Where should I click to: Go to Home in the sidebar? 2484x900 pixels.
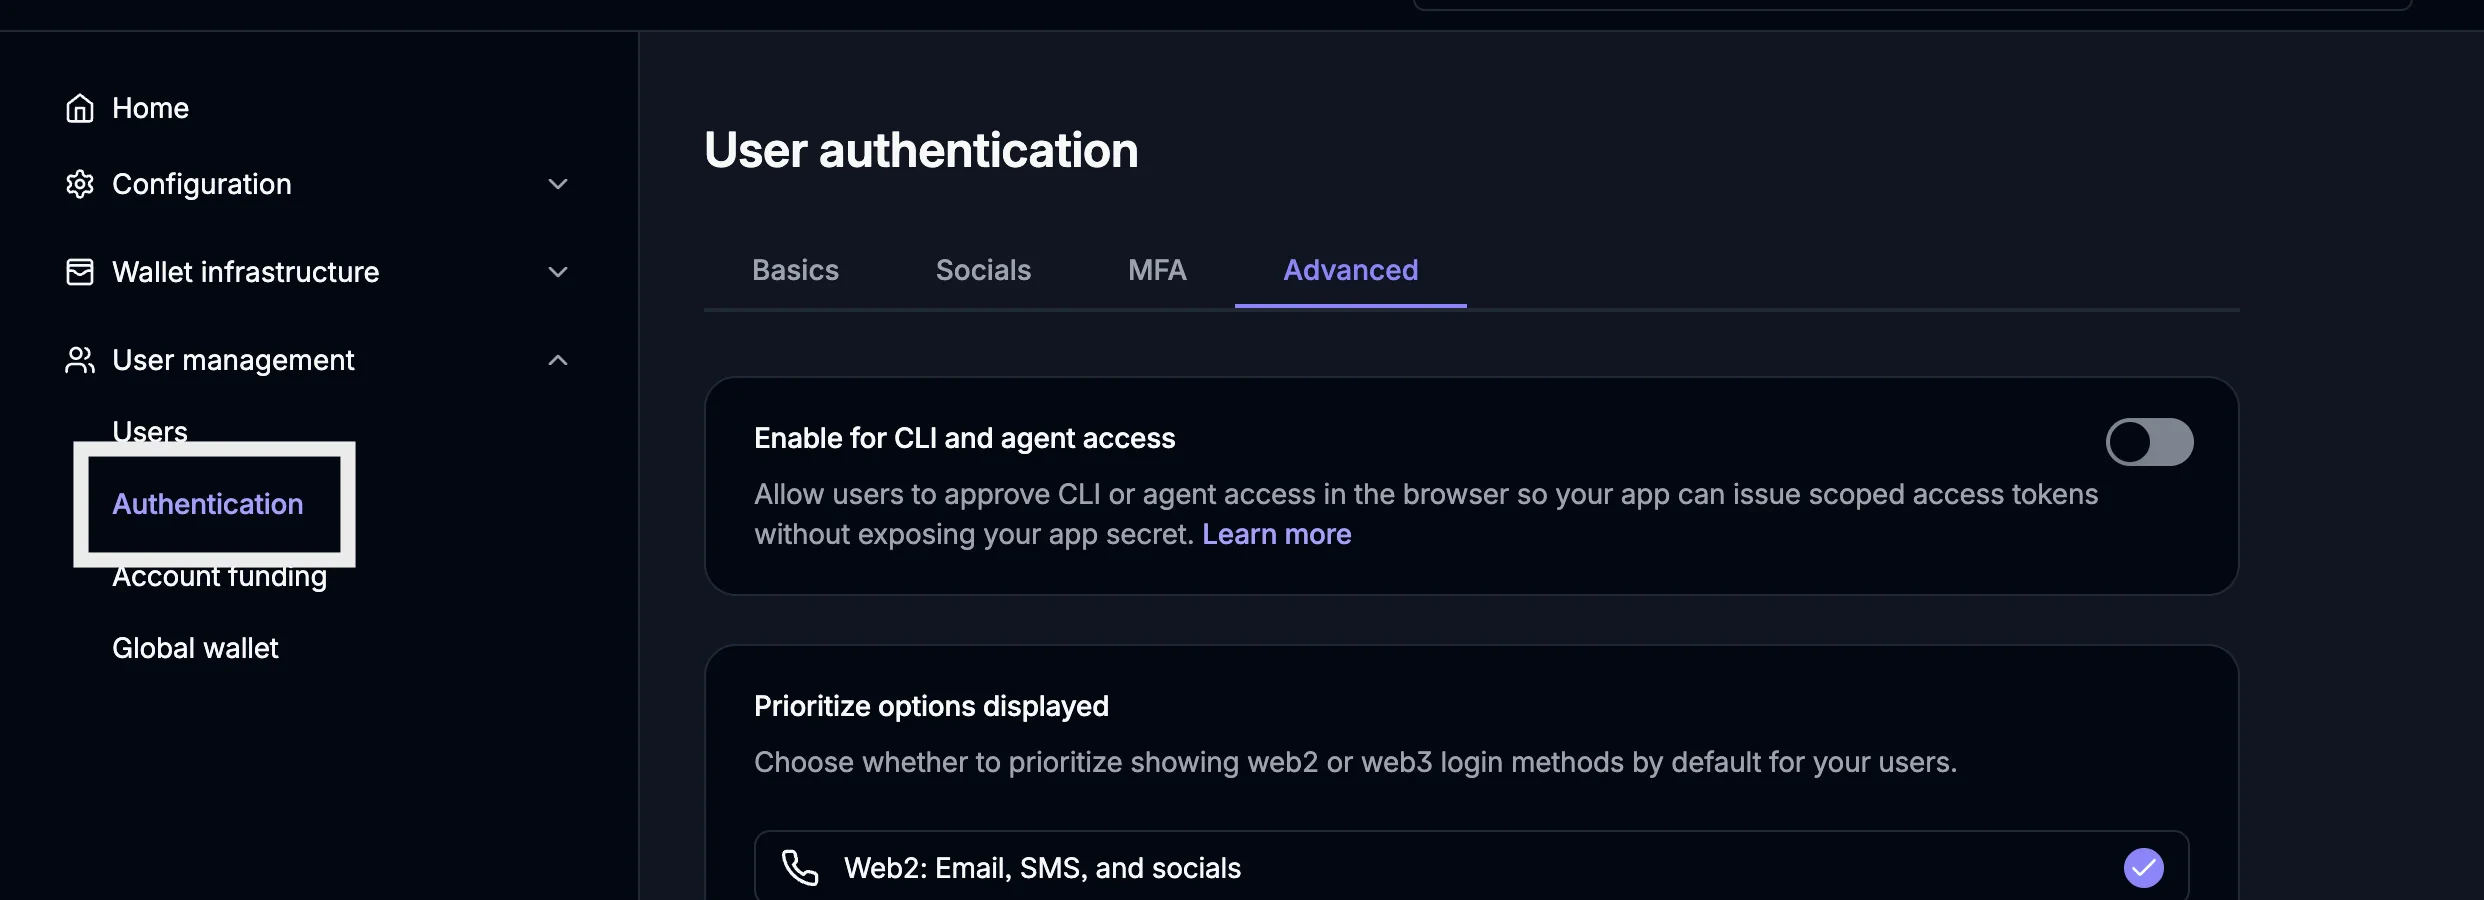(x=150, y=108)
